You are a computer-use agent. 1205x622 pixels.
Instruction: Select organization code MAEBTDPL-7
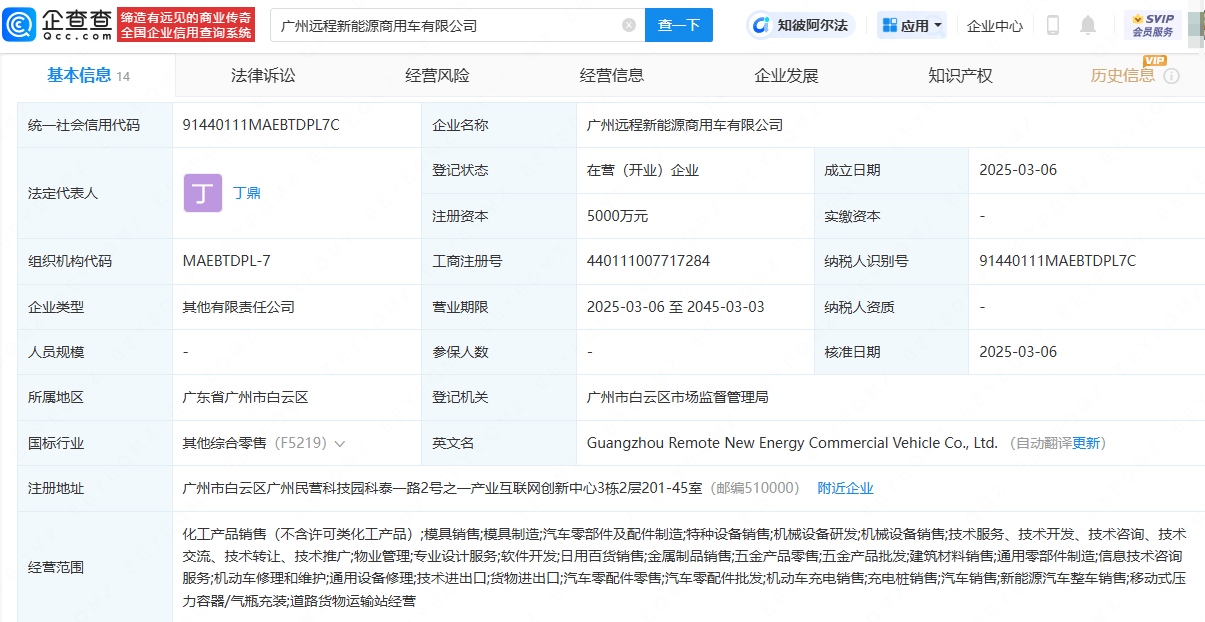pyautogui.click(x=226, y=261)
